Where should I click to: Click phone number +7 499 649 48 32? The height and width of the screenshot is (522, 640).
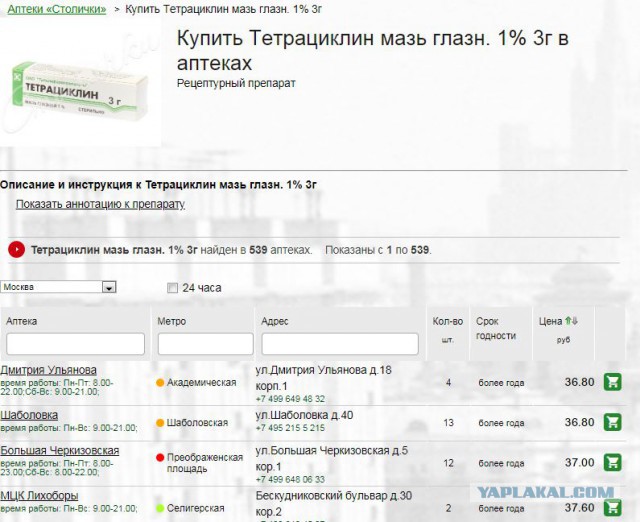coord(290,399)
